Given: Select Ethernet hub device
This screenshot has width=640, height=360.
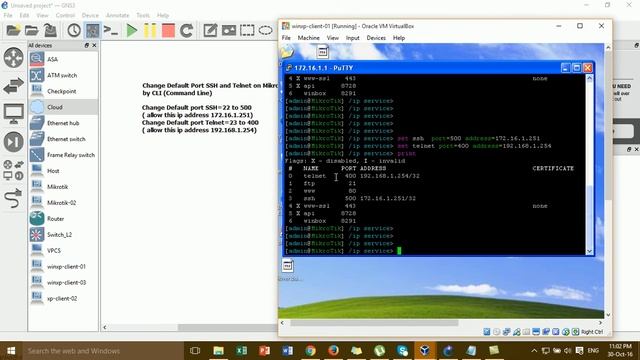Looking at the screenshot, I should coord(63,123).
